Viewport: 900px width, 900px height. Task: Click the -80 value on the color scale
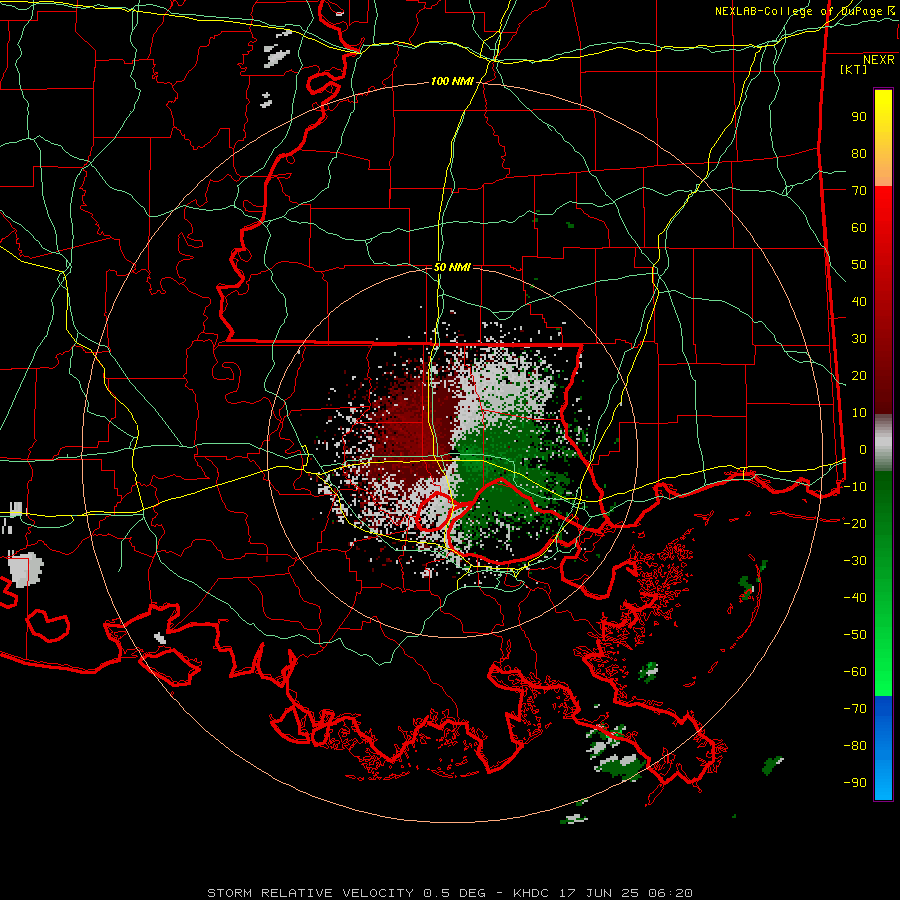click(x=855, y=746)
